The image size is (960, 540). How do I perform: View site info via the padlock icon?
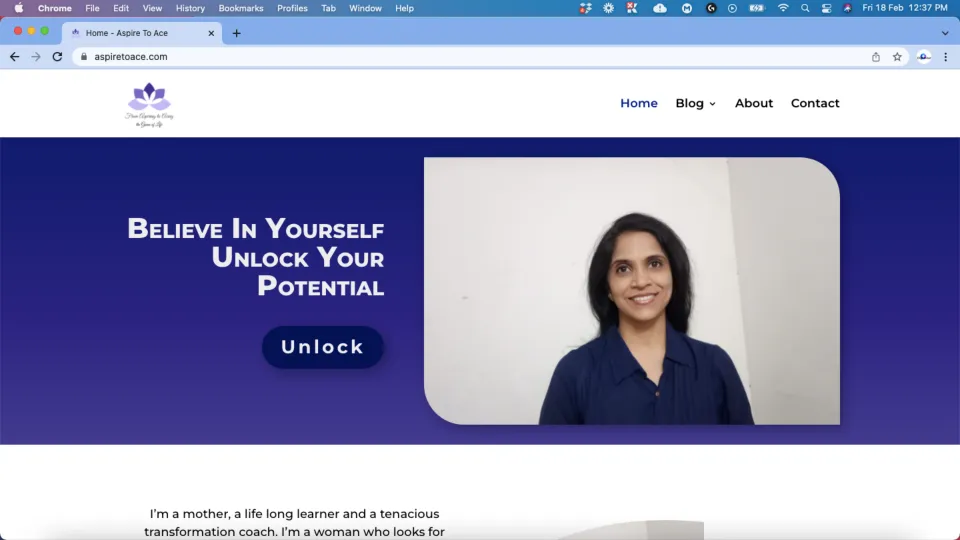[85, 57]
